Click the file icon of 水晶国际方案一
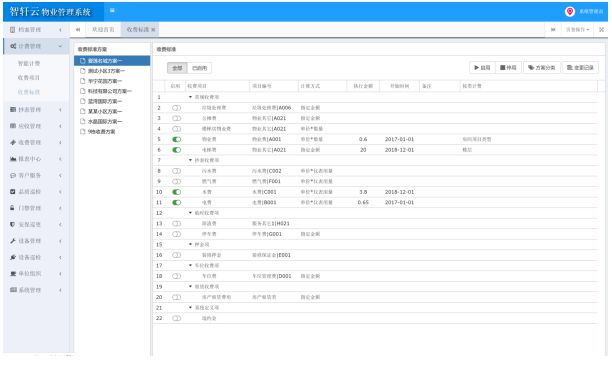The image size is (612, 368). pyautogui.click(x=82, y=121)
